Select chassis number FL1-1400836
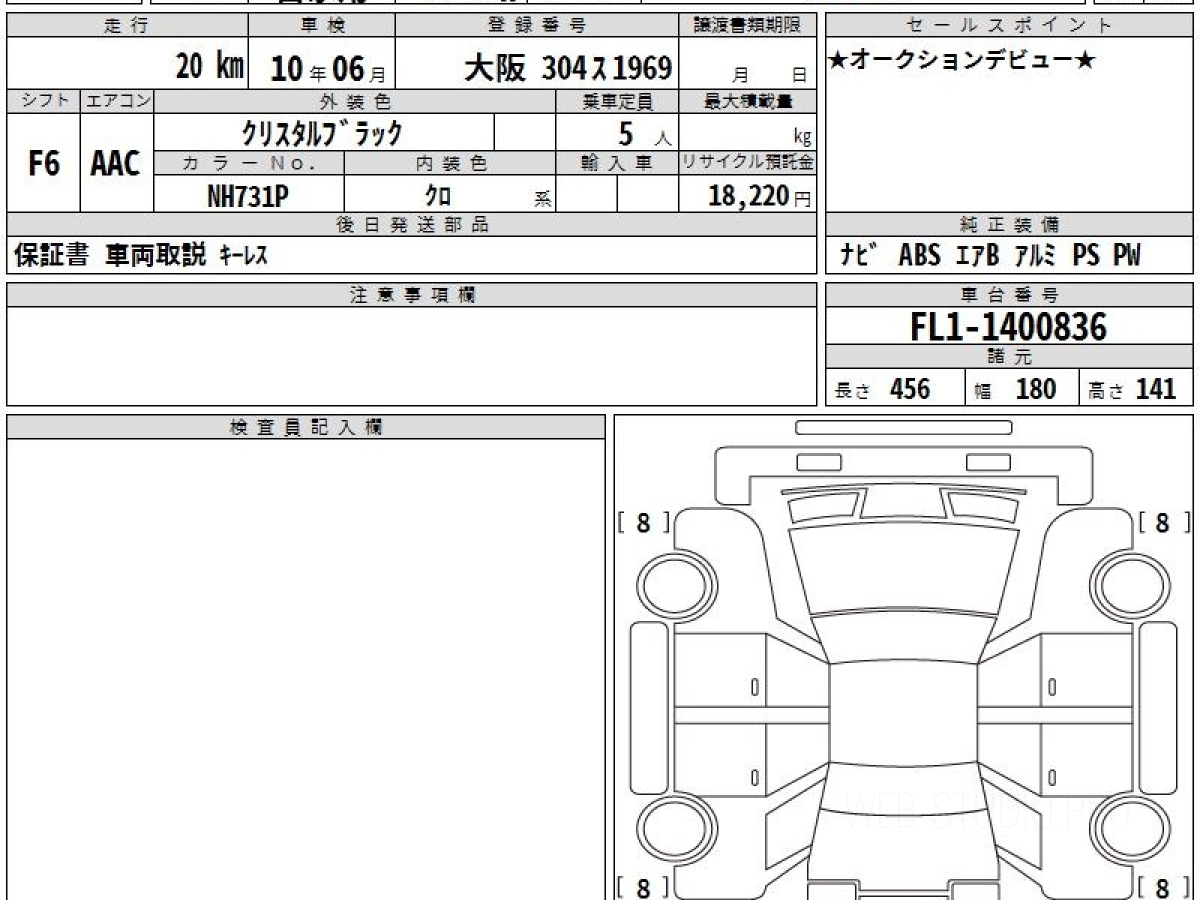Screen dimensions: 1200x900 (x=1009, y=327)
